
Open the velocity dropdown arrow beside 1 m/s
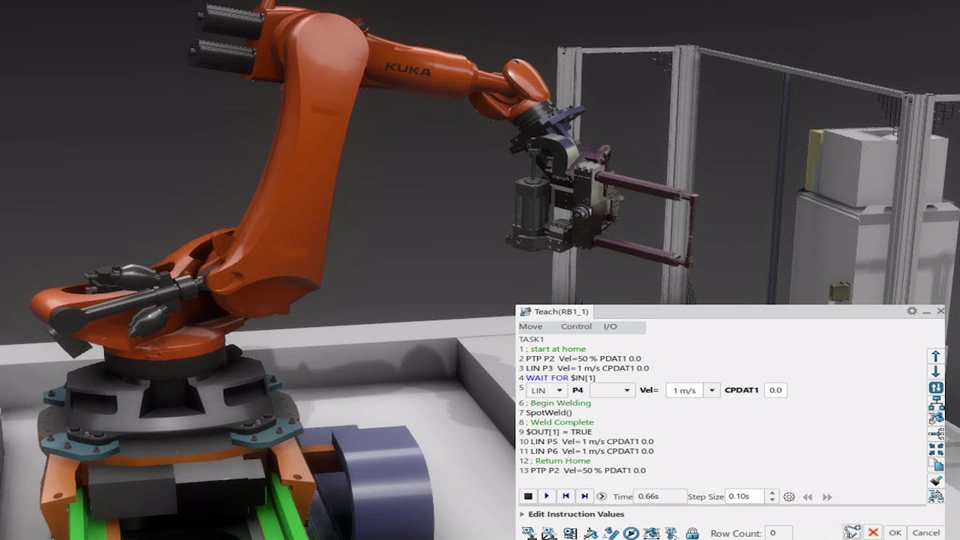pos(711,390)
